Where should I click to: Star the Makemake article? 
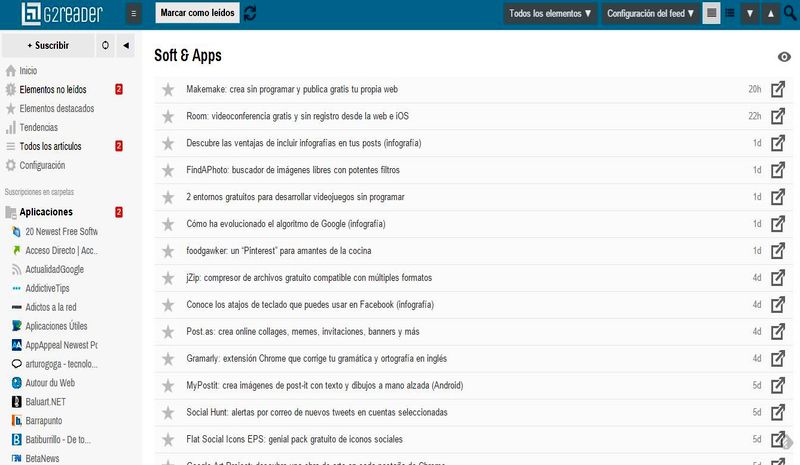click(168, 90)
